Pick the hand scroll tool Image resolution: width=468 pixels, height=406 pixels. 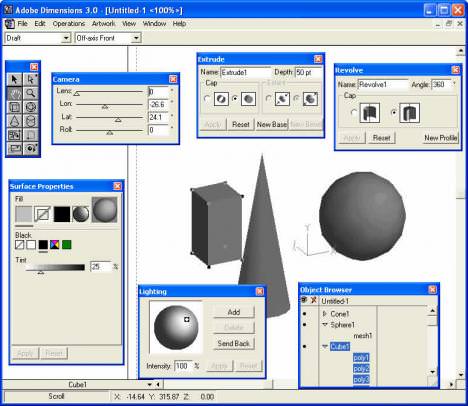pyautogui.click(x=14, y=94)
